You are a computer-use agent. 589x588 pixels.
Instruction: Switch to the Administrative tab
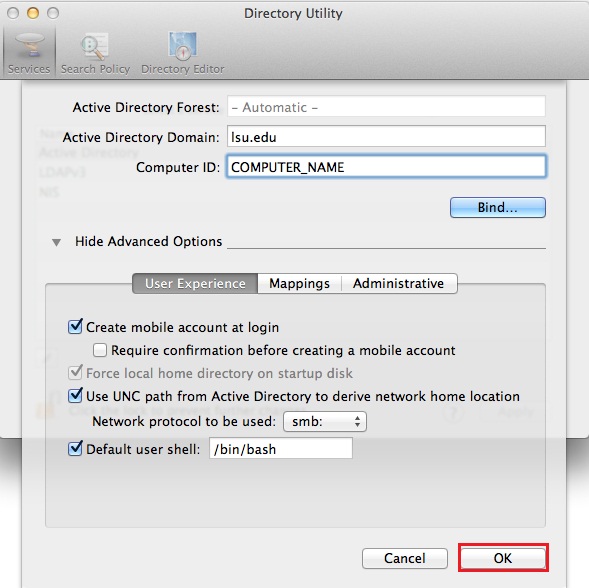pyautogui.click(x=399, y=283)
